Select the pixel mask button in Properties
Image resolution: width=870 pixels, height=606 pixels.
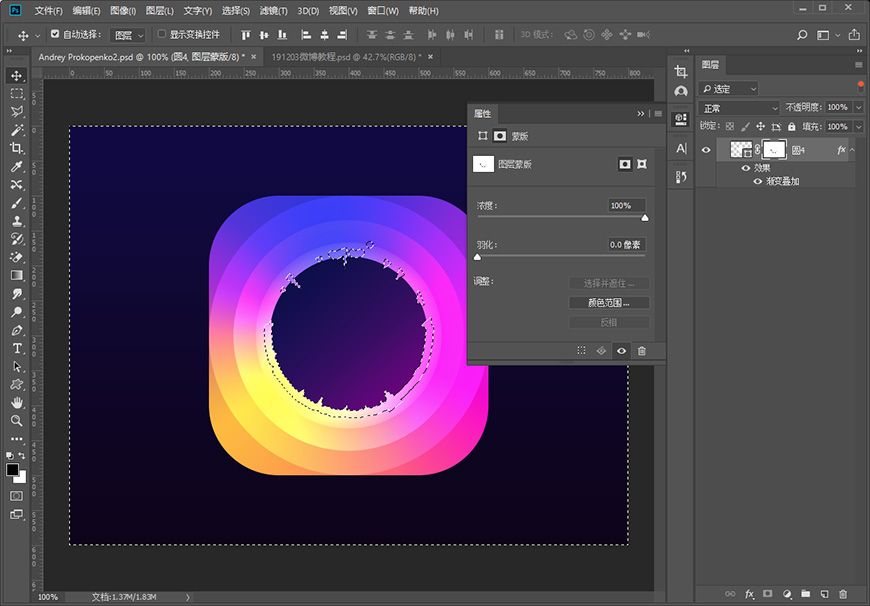(625, 164)
